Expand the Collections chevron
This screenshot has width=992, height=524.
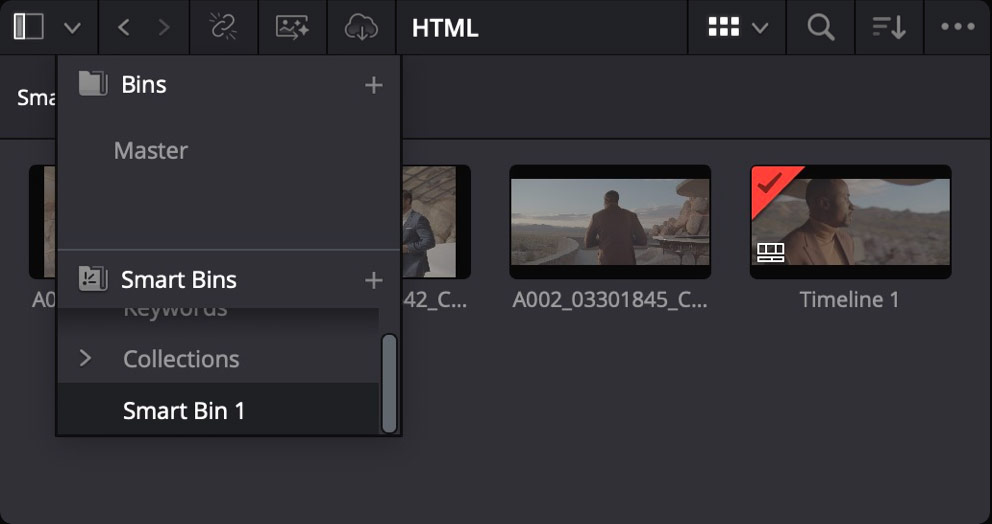point(85,358)
